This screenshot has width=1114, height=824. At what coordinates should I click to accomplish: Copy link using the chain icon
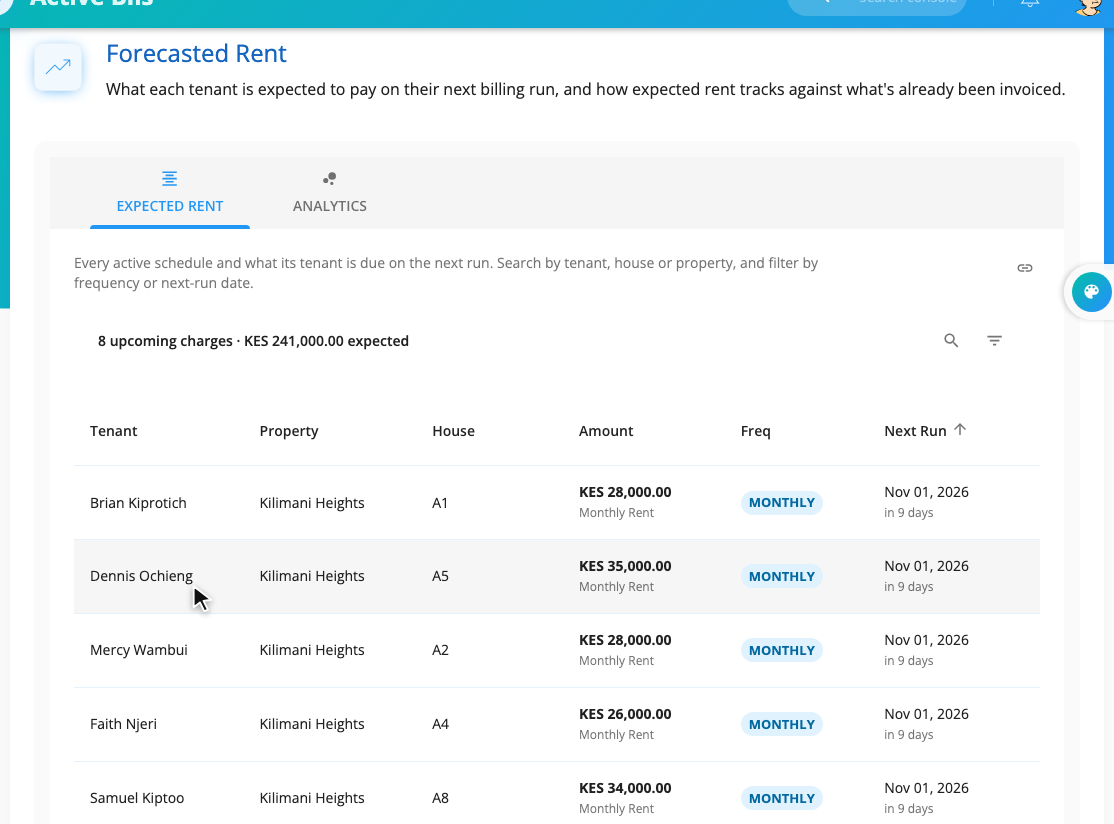pos(1024,268)
